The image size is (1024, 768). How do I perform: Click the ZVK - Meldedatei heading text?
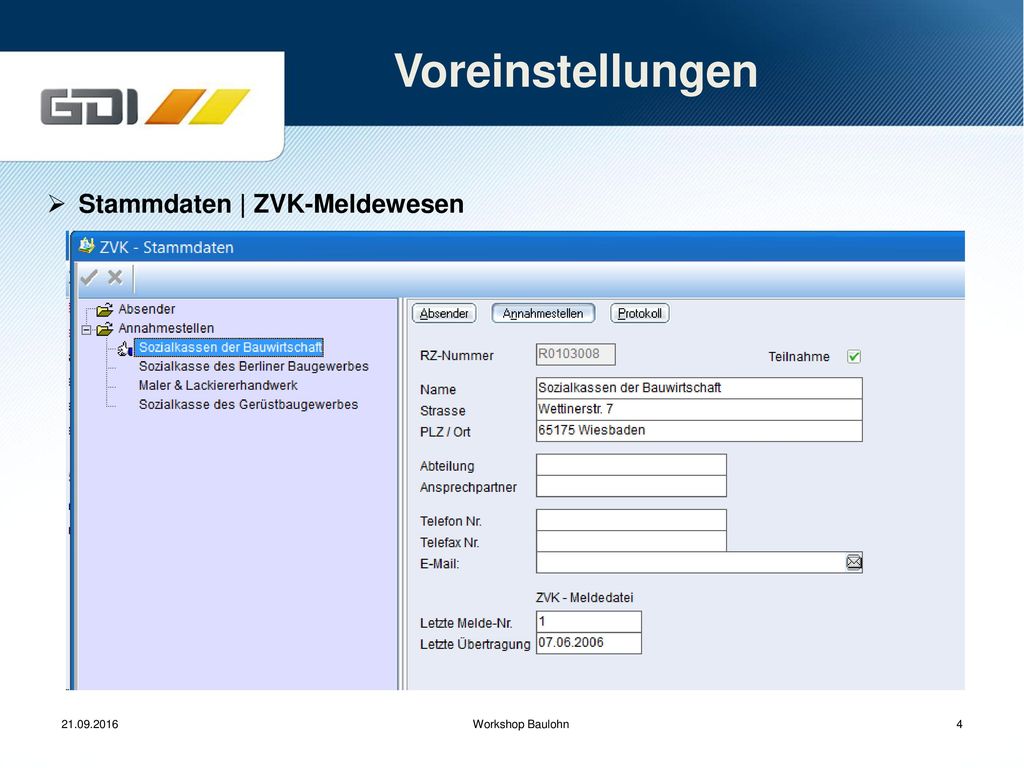coord(584,598)
